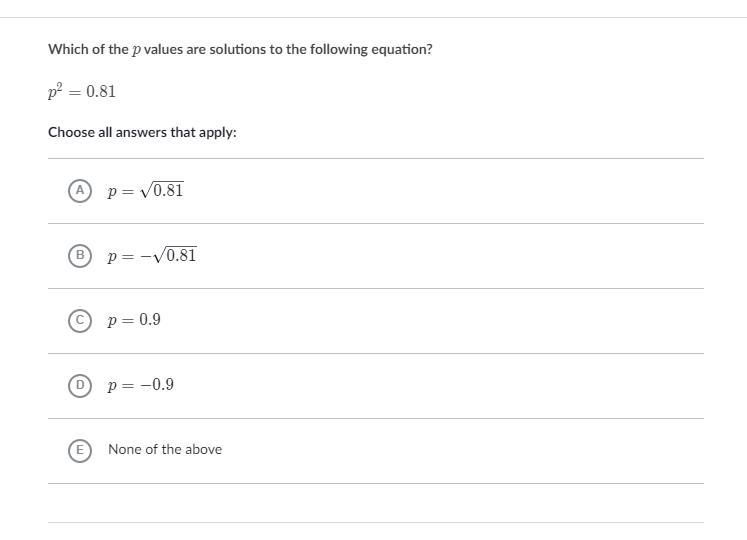Pick the answer text p = −0.9
Image resolution: width=747 pixels, height=540 pixels.
141,385
